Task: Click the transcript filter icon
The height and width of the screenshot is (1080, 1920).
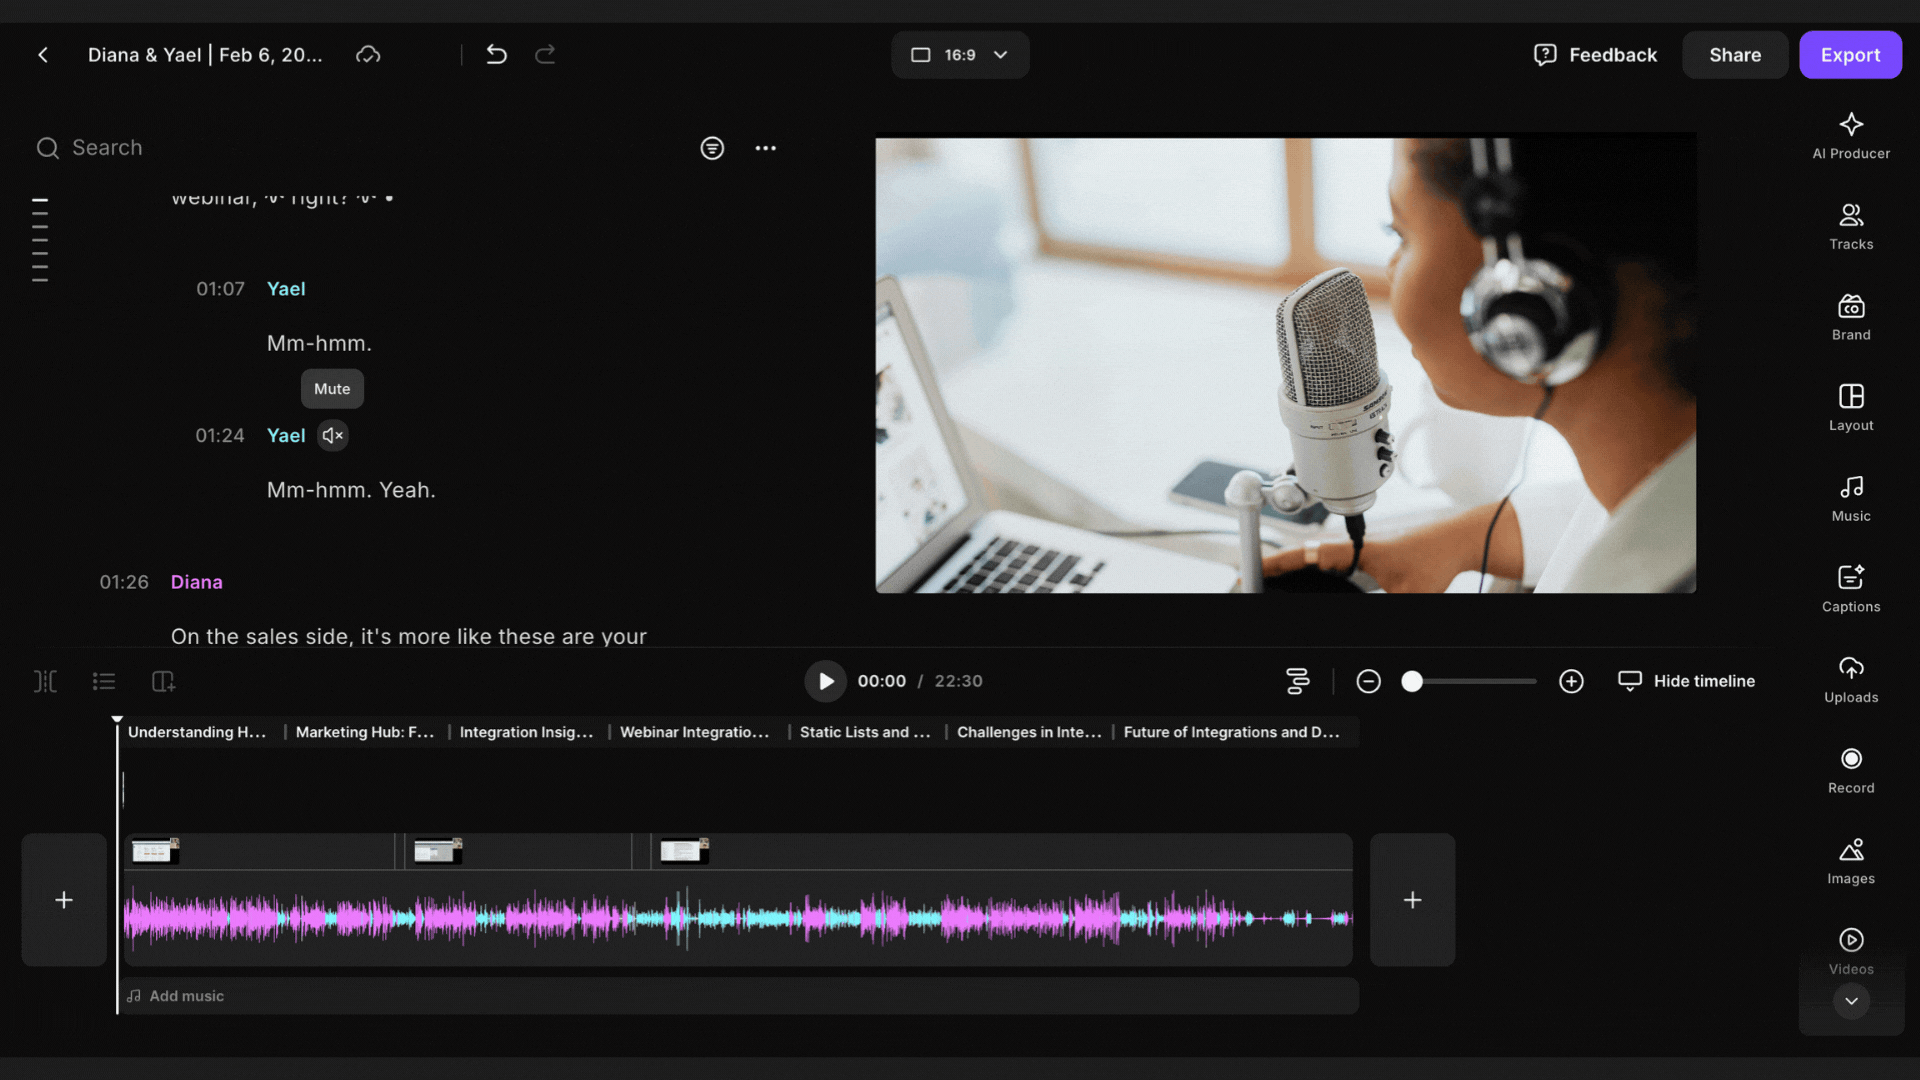Action: pos(712,148)
